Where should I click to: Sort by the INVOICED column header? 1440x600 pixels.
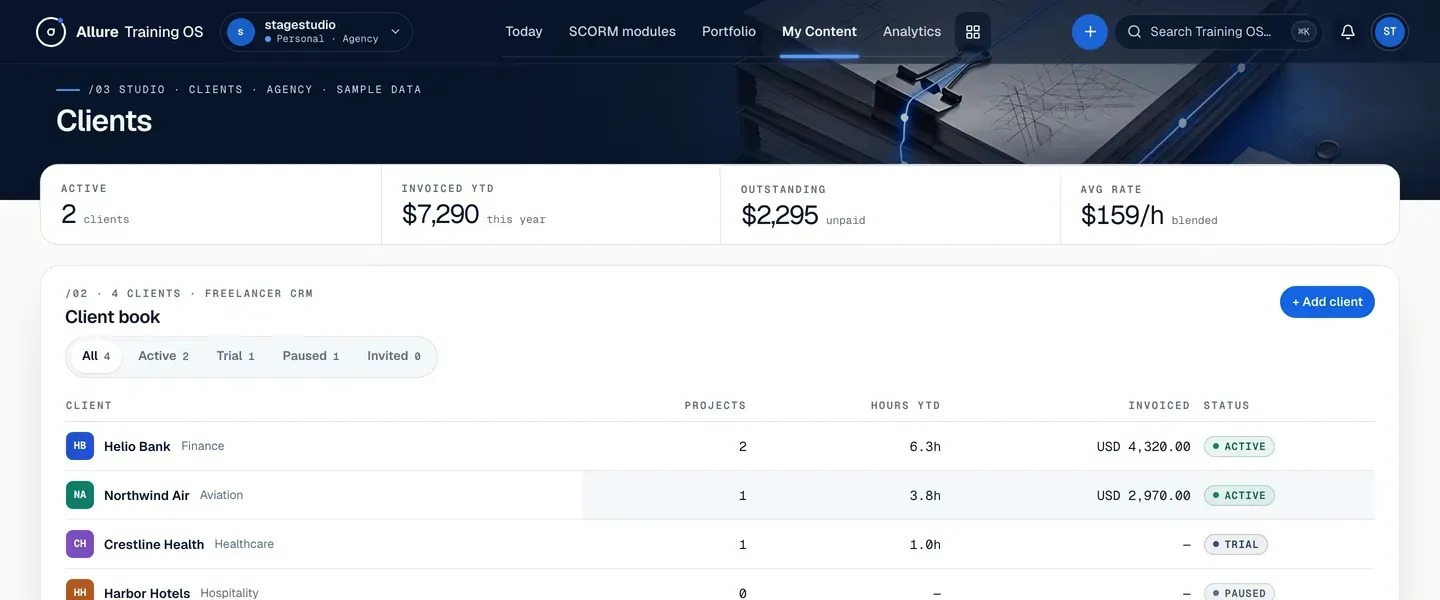coord(1159,405)
